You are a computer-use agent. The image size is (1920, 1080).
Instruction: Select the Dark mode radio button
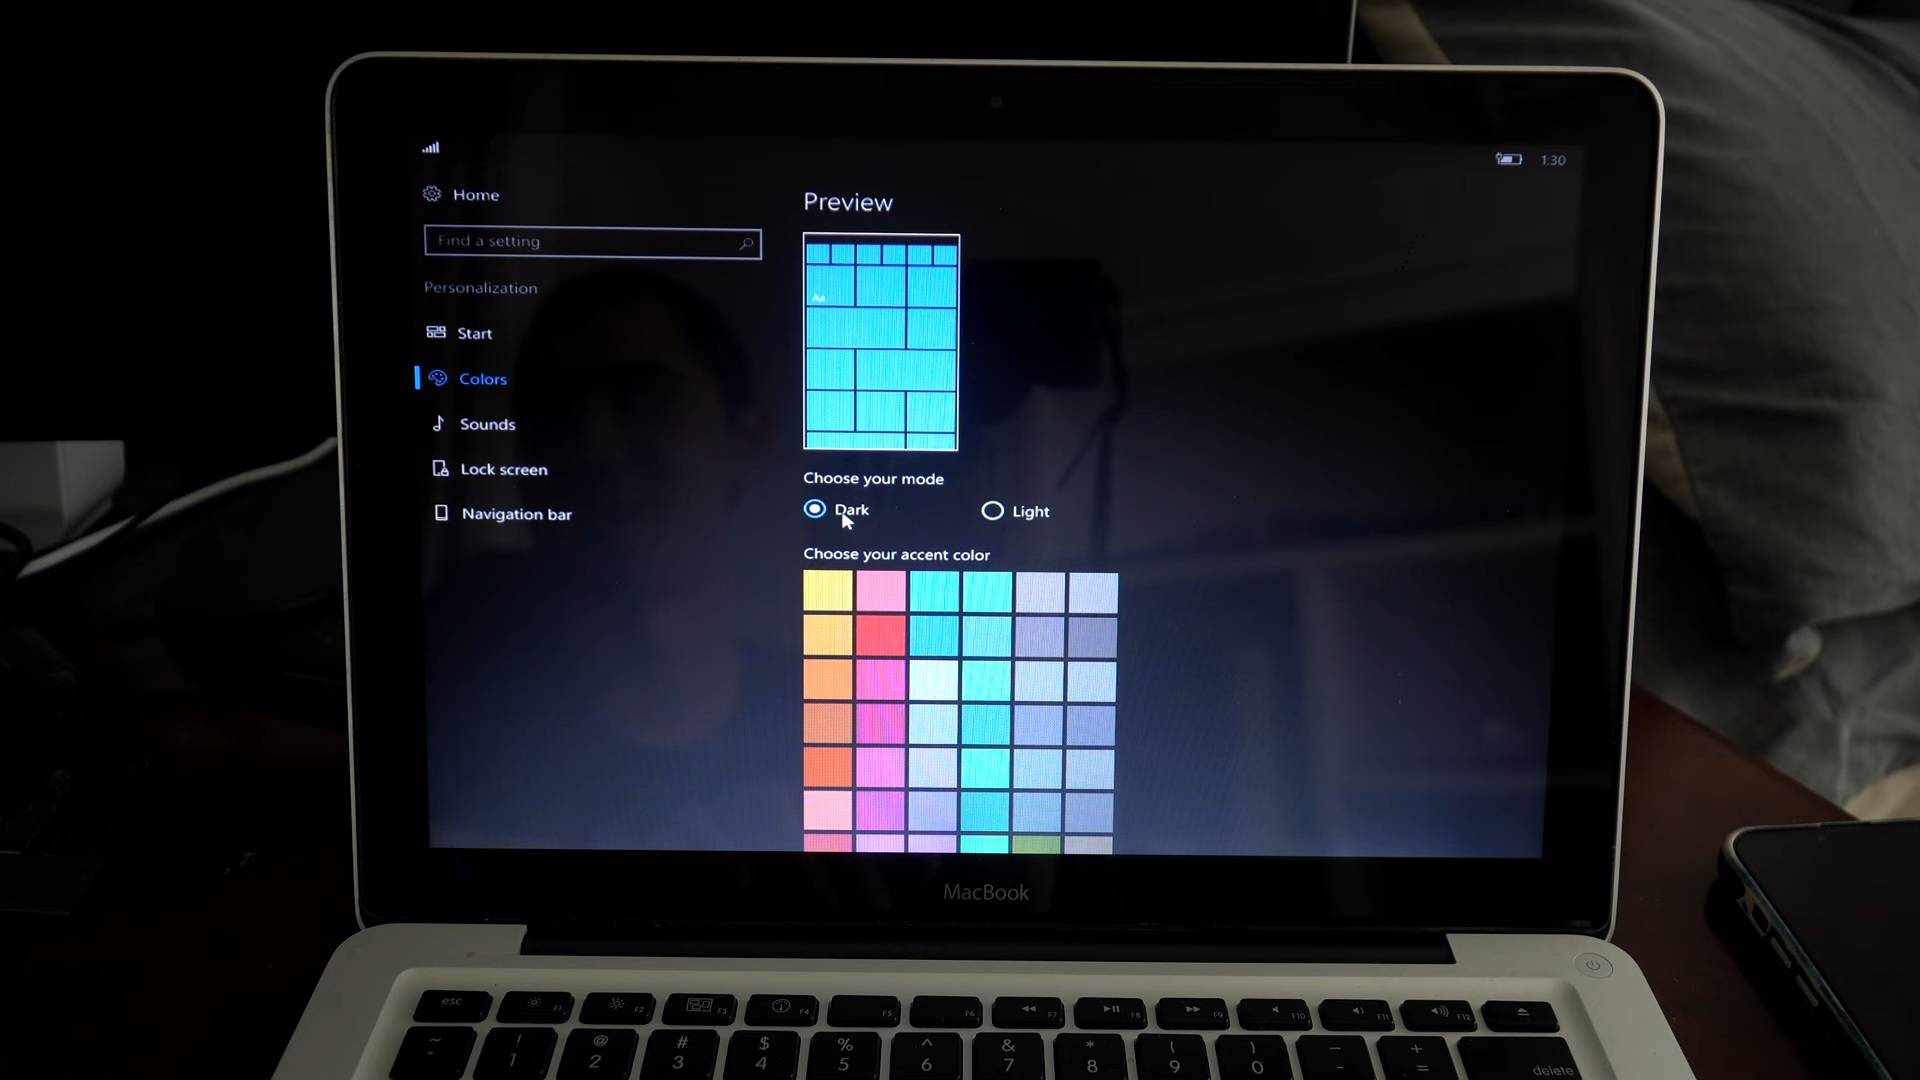815,510
